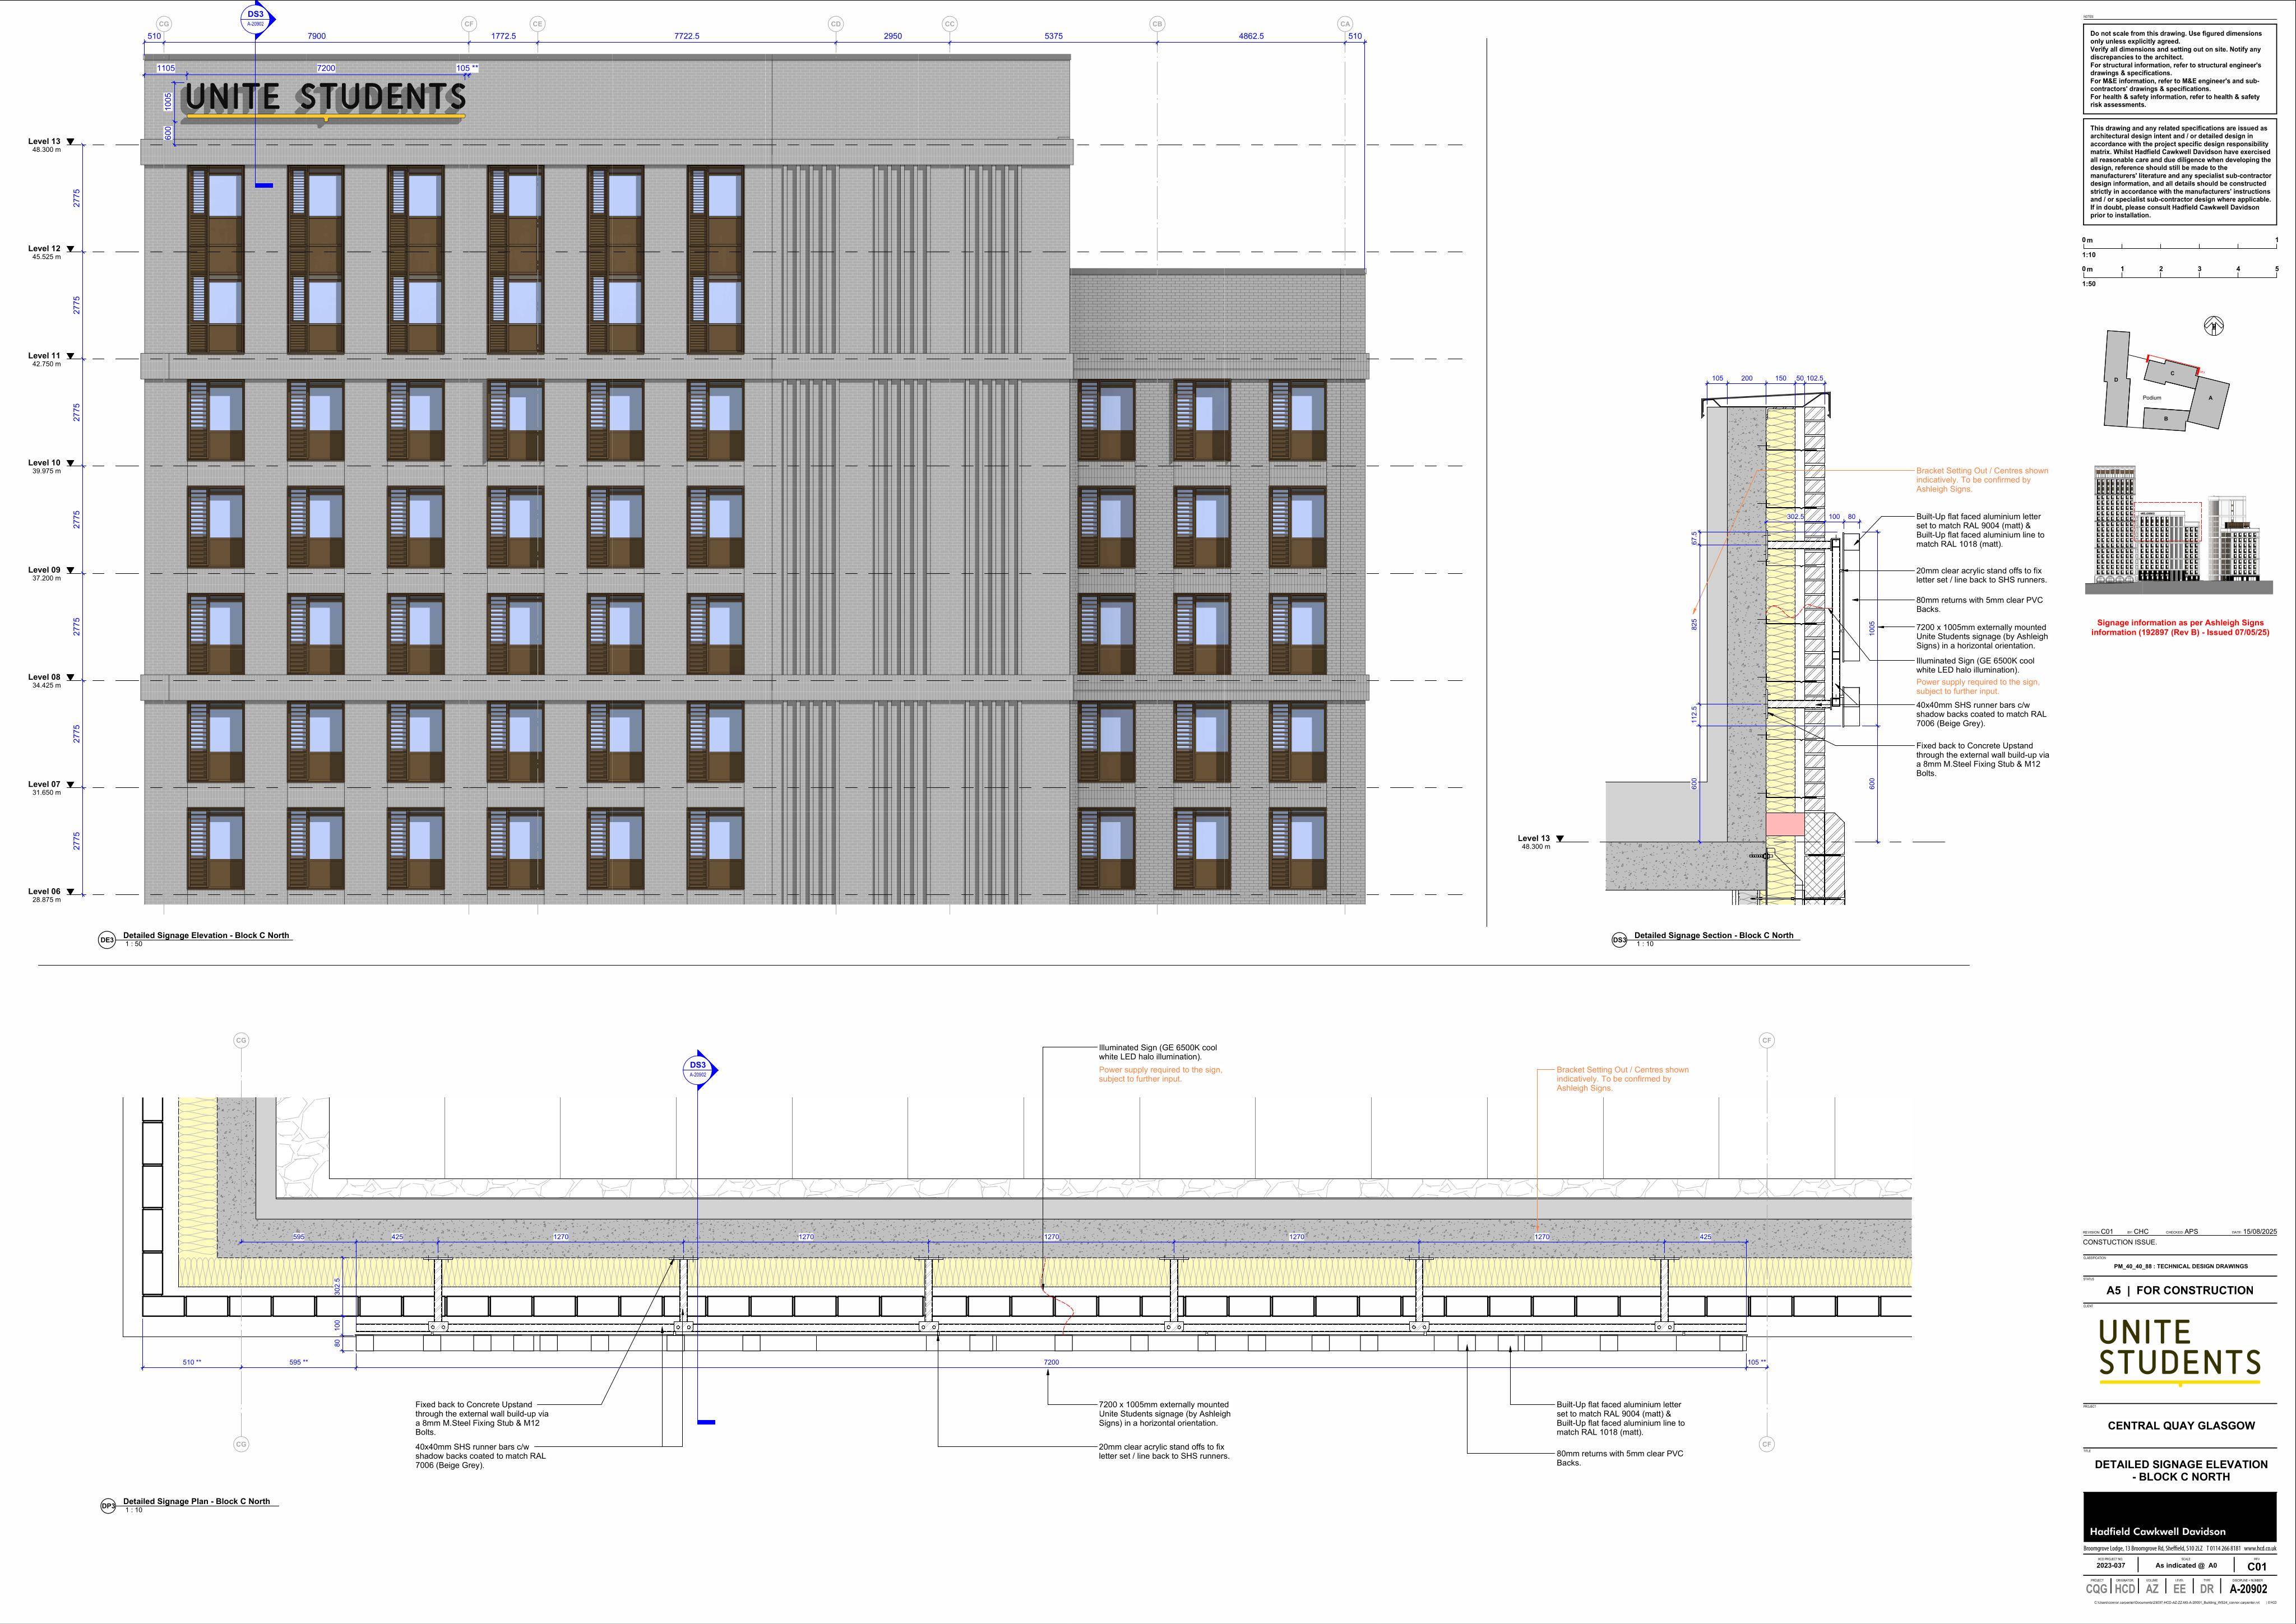Click the '80mm returns with 5mm clear PVC' note in the plan
Image resolution: width=2296 pixels, height=1624 pixels.
click(1620, 1458)
